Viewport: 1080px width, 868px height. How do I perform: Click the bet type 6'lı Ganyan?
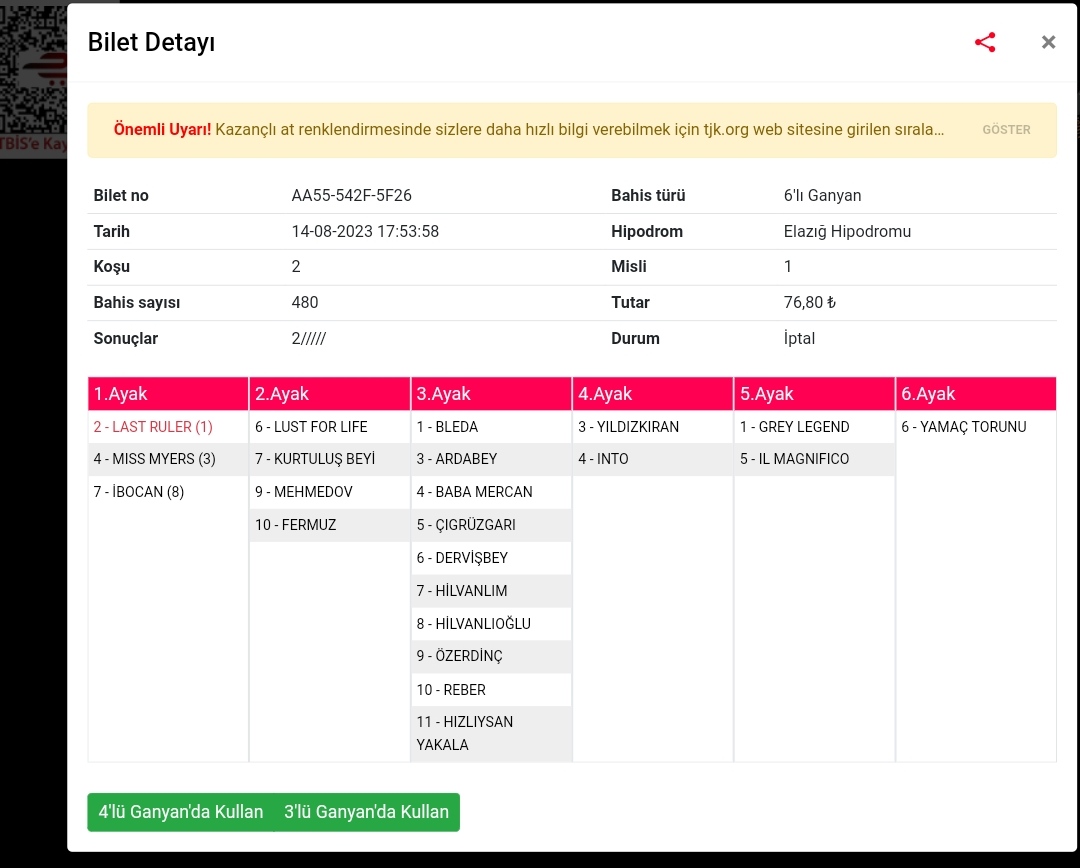pos(822,196)
